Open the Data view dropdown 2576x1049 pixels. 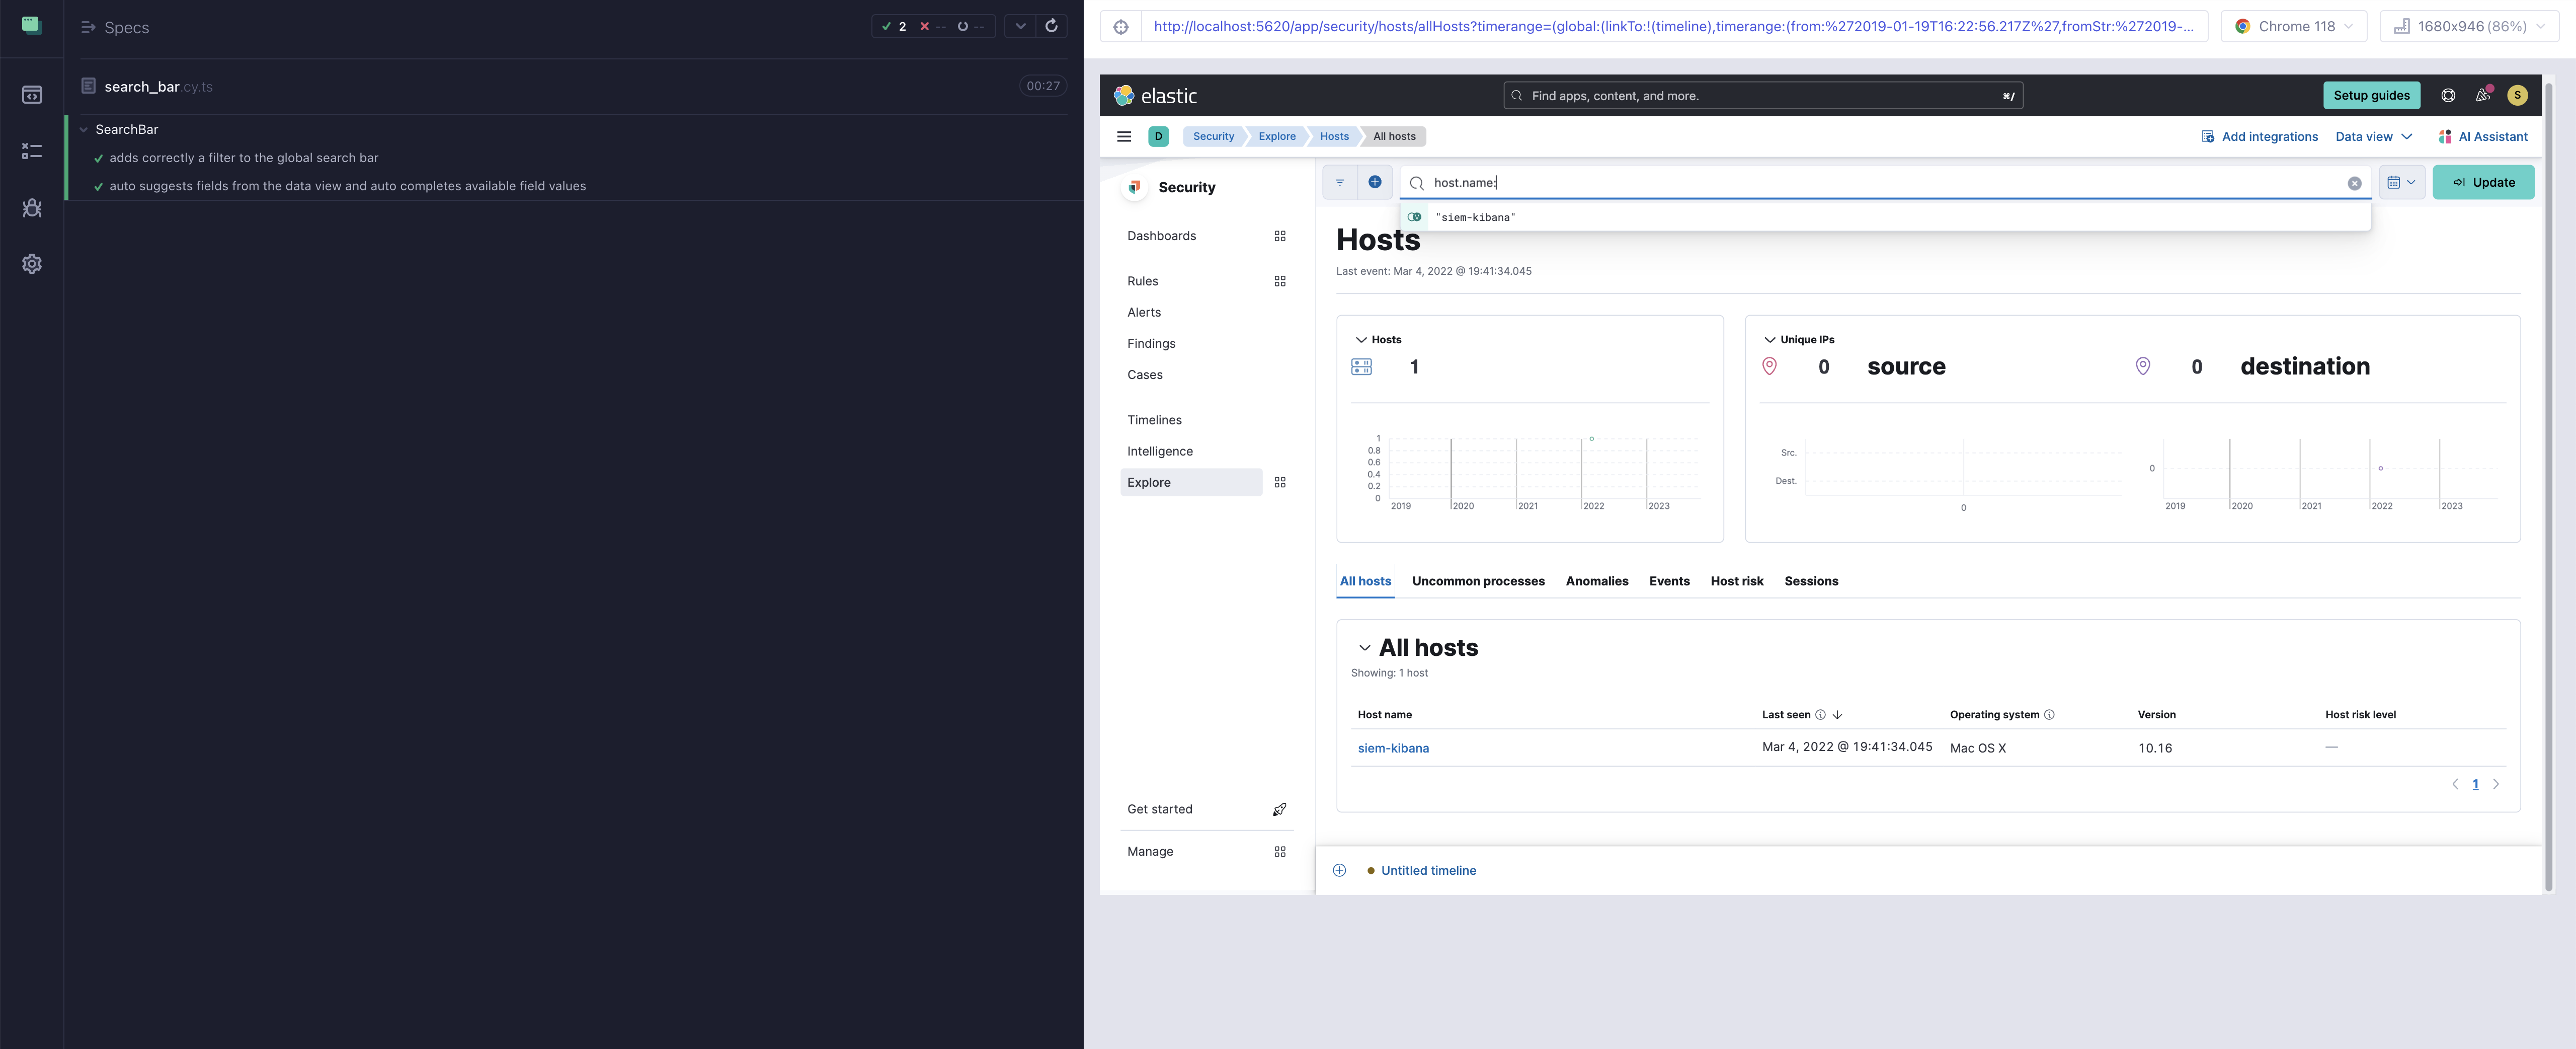[2374, 136]
